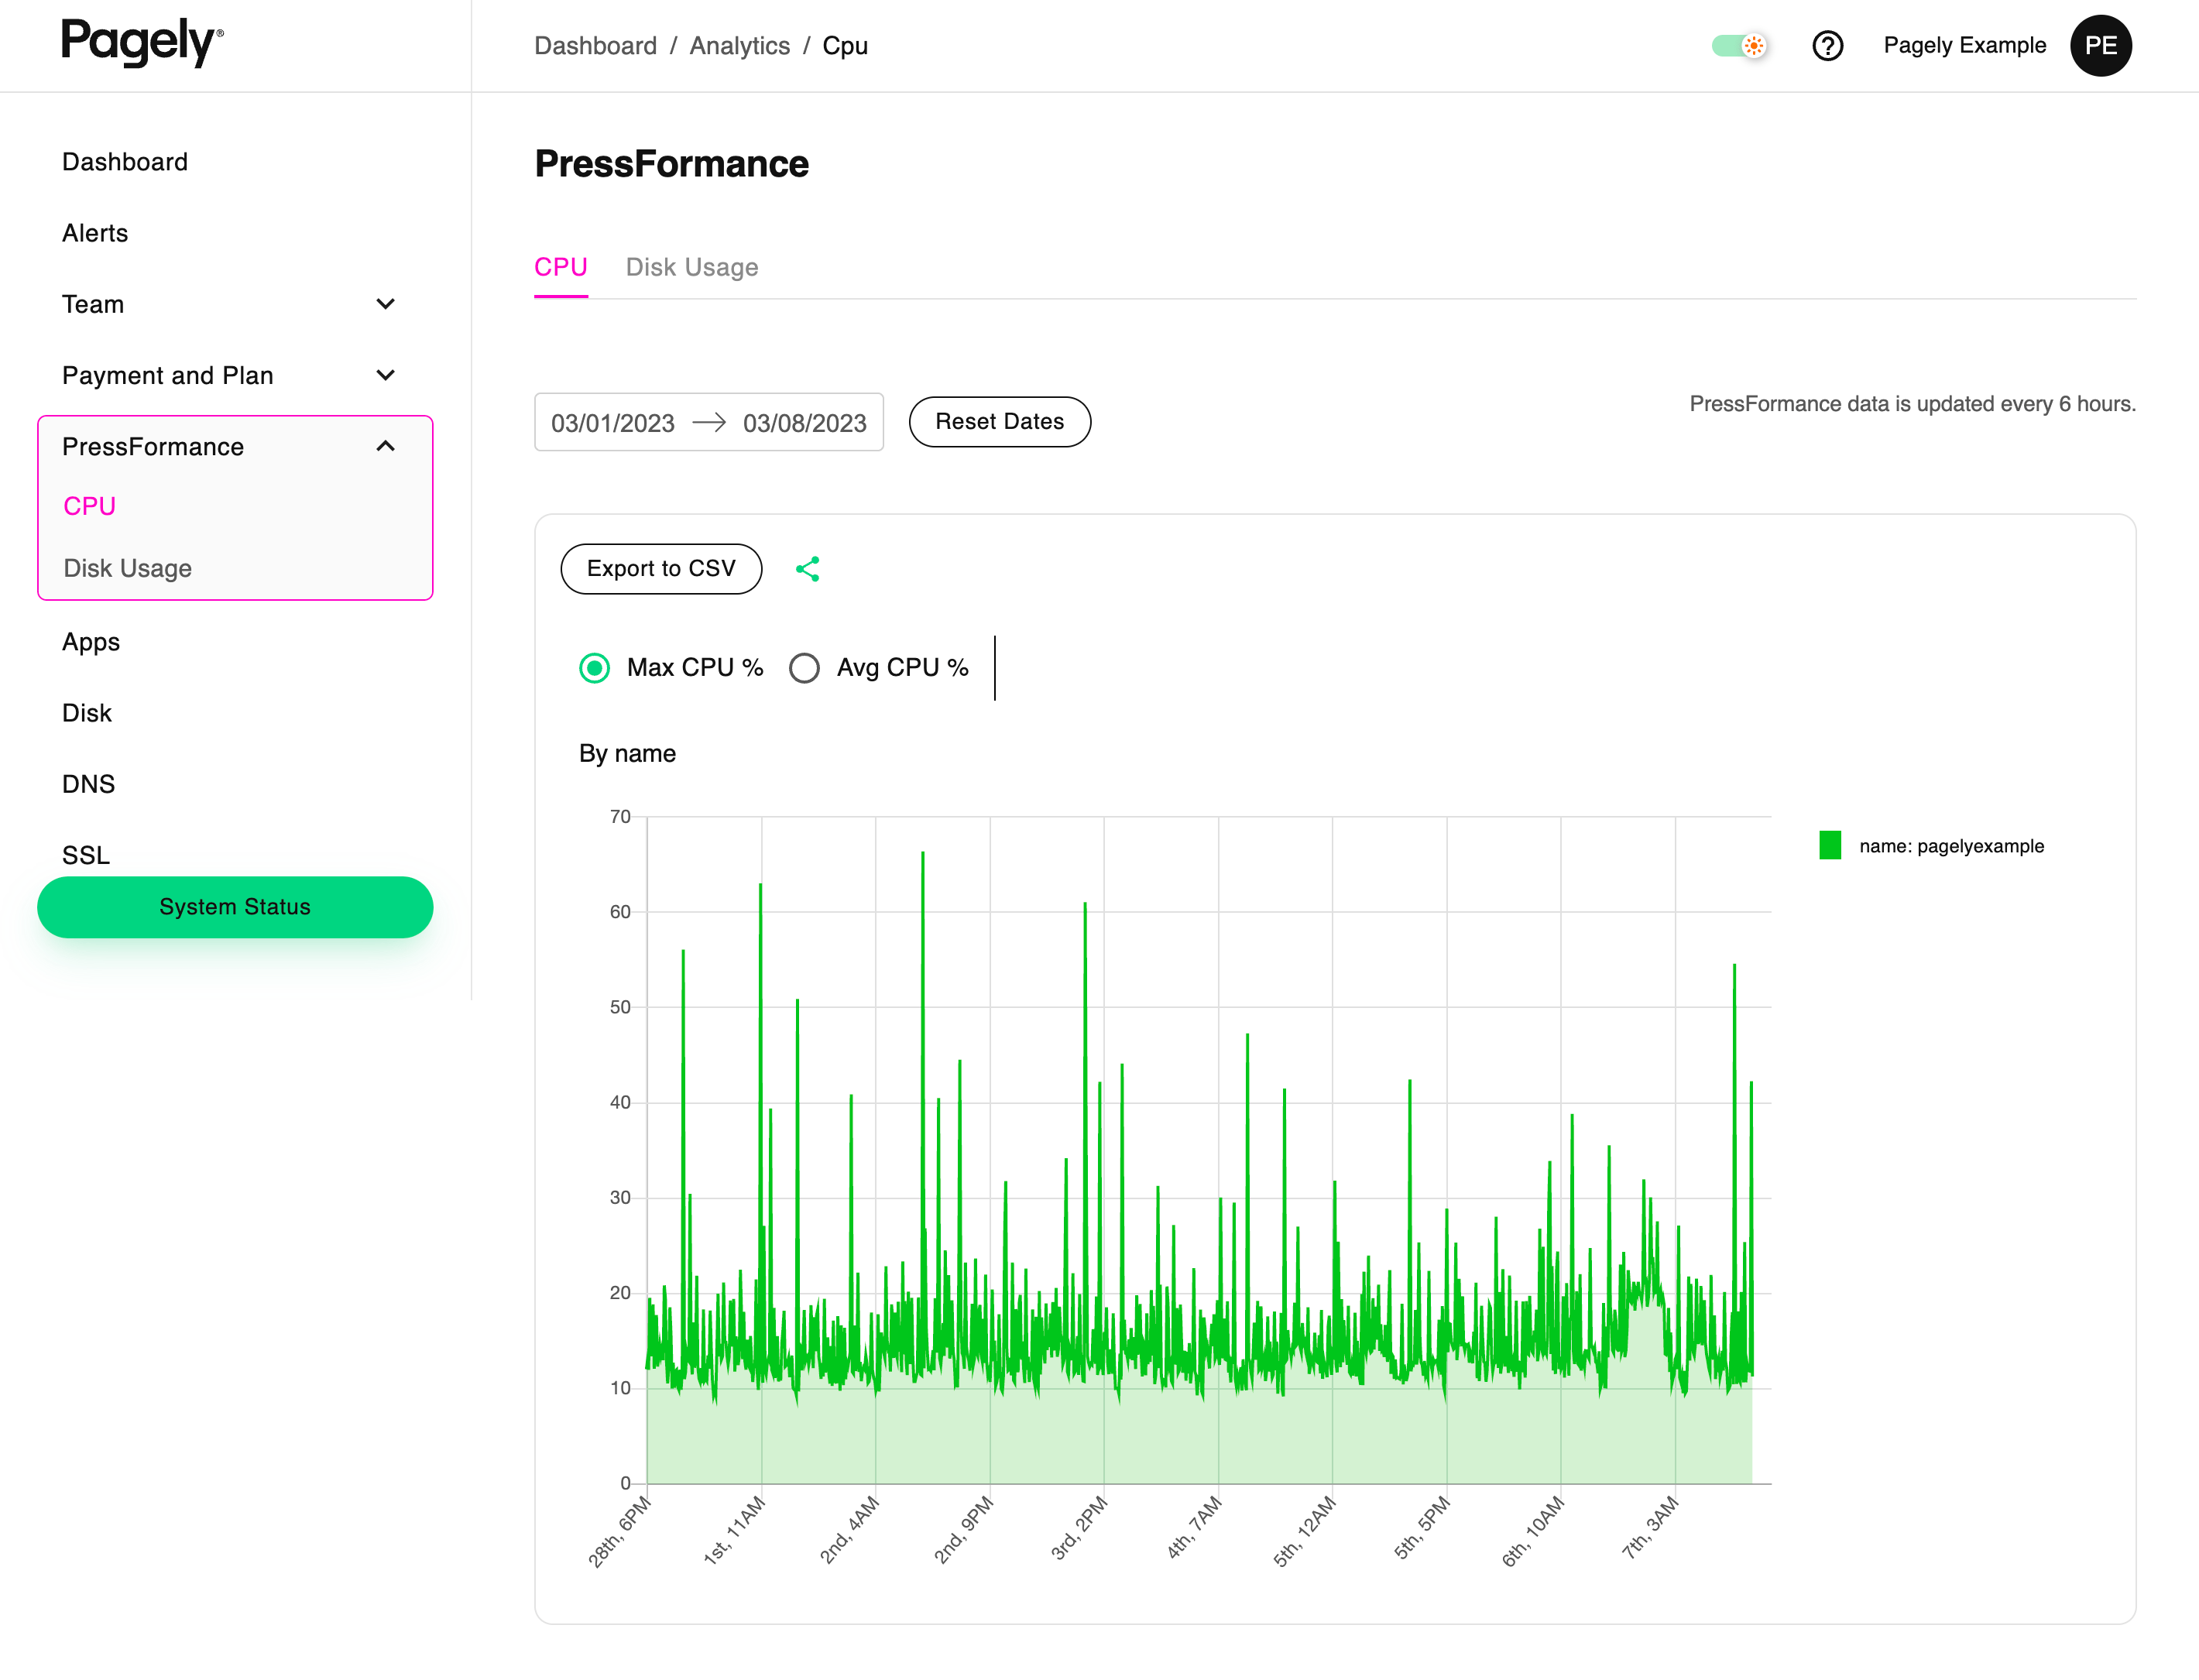Toggle the light/dark theme switch

(x=1739, y=46)
